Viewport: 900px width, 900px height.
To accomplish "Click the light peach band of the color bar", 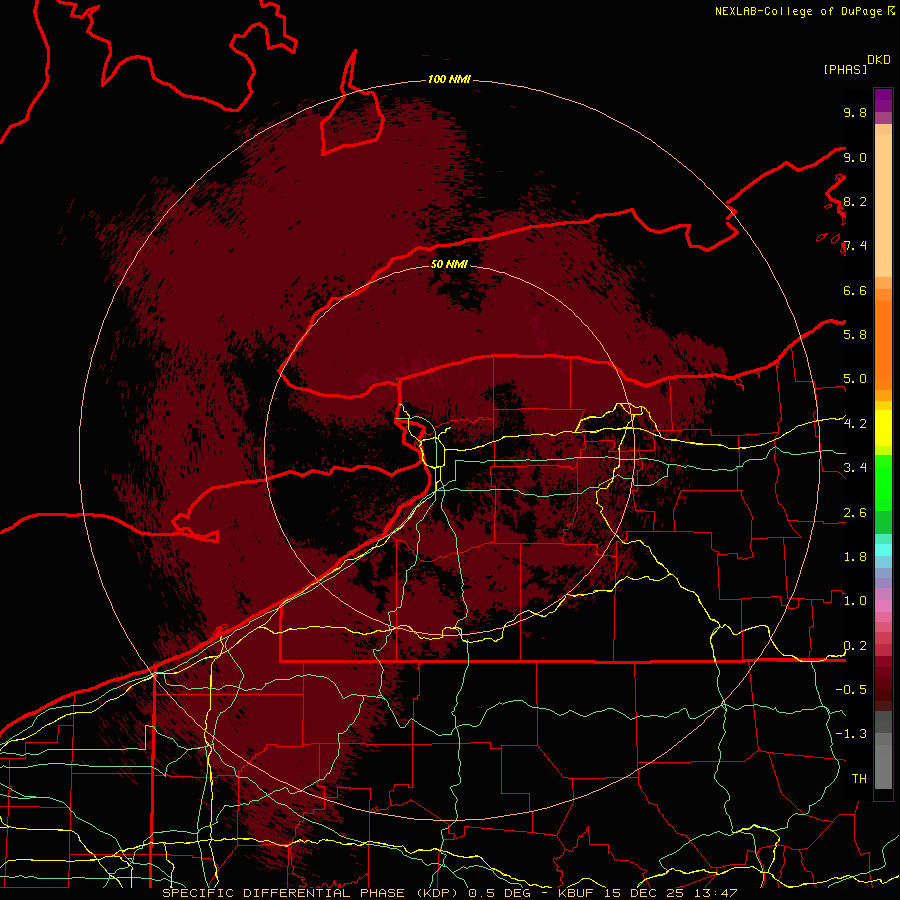I will coord(883,205).
